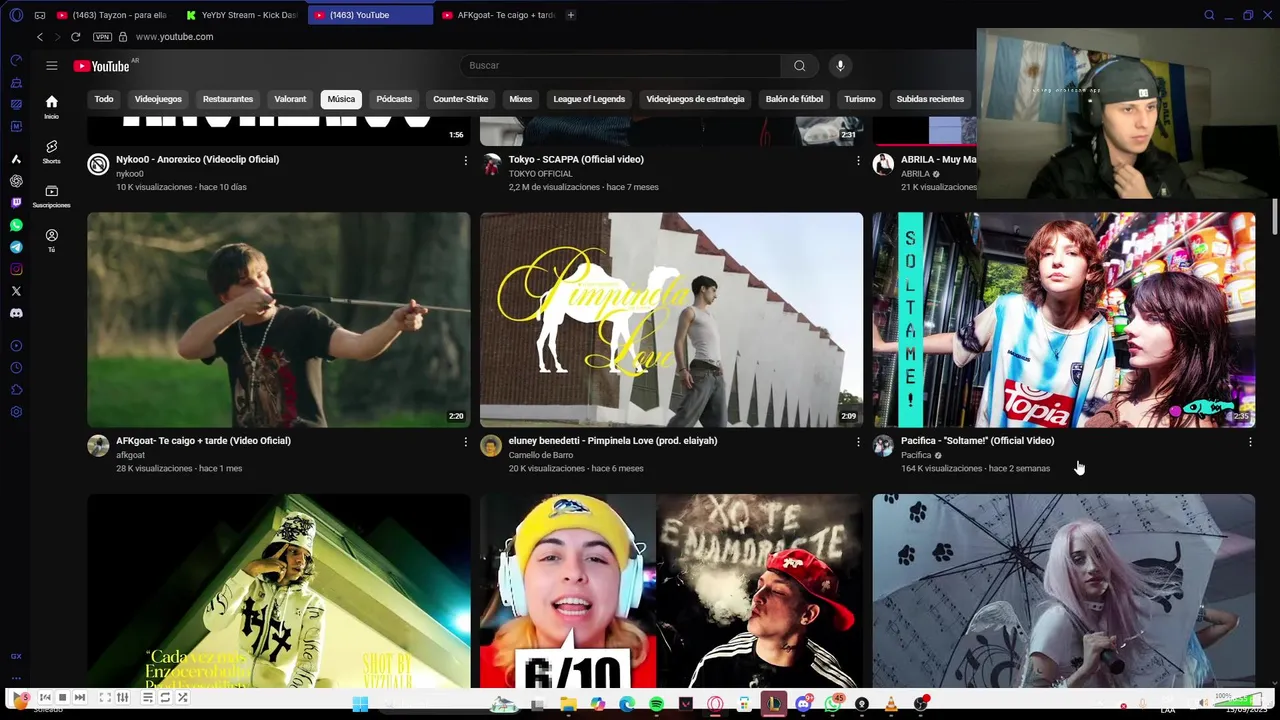Select the Mixes filter chip
Screen dimensions: 1280x720
tap(520, 99)
